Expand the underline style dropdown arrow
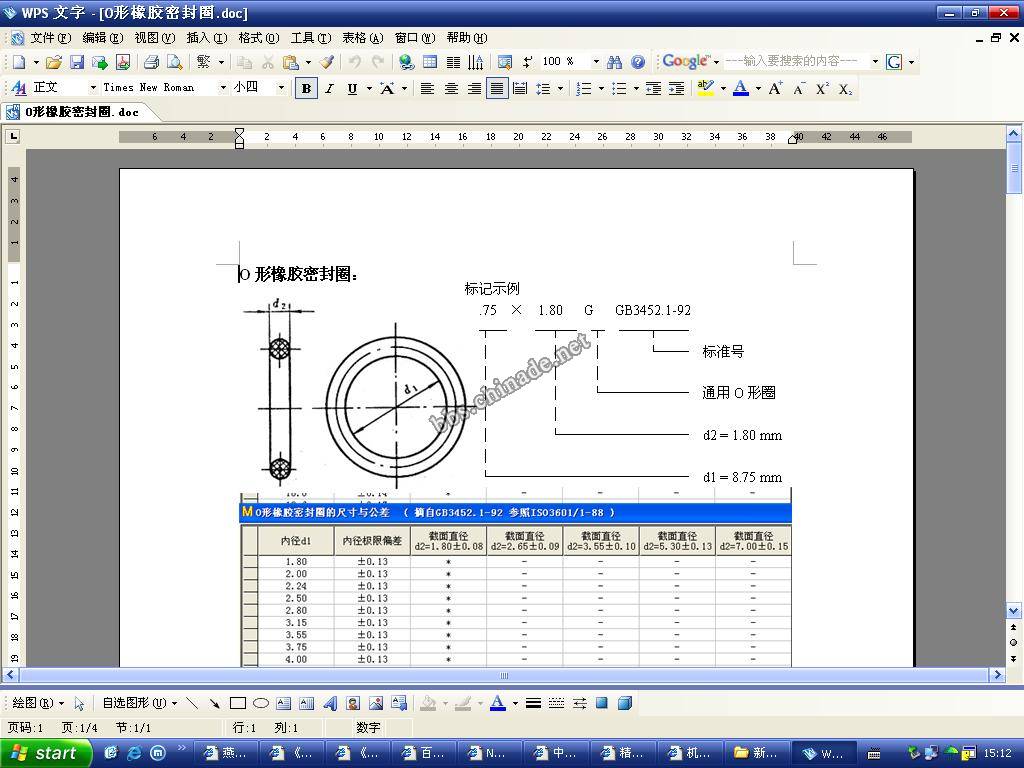This screenshot has height=768, width=1024. click(369, 89)
